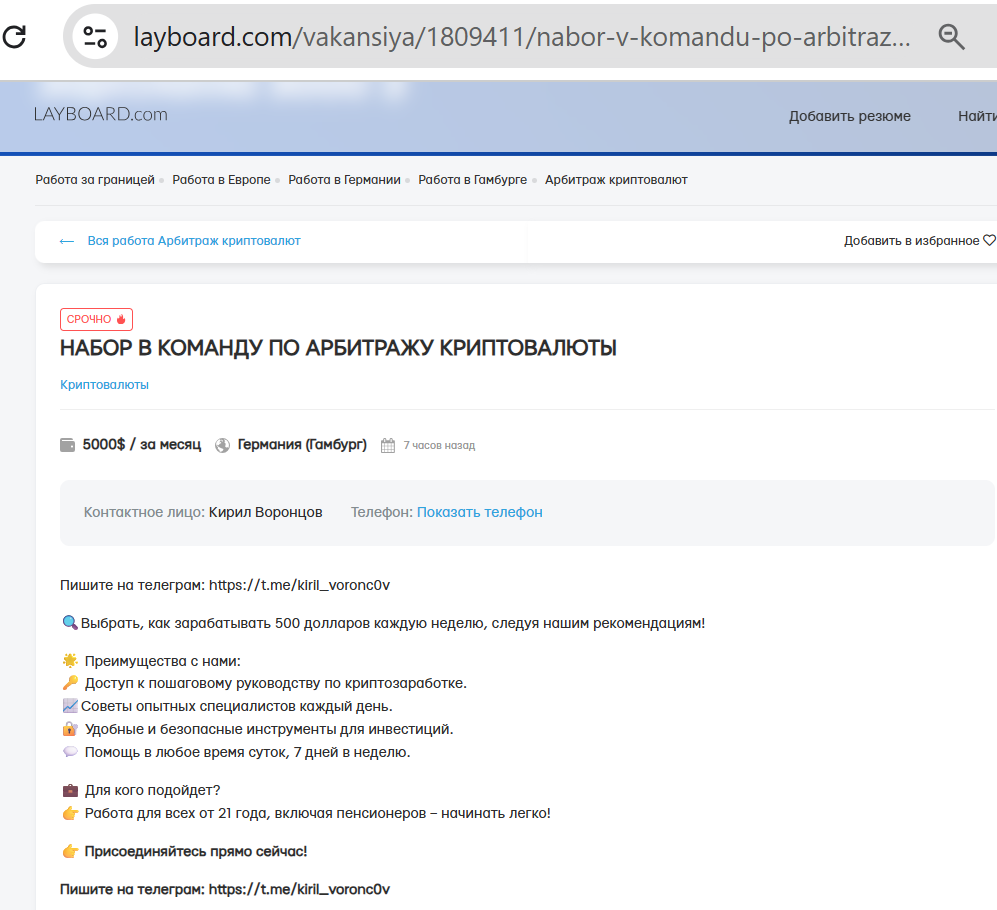Click the red back arrow icon
997x910 pixels.
point(67,241)
